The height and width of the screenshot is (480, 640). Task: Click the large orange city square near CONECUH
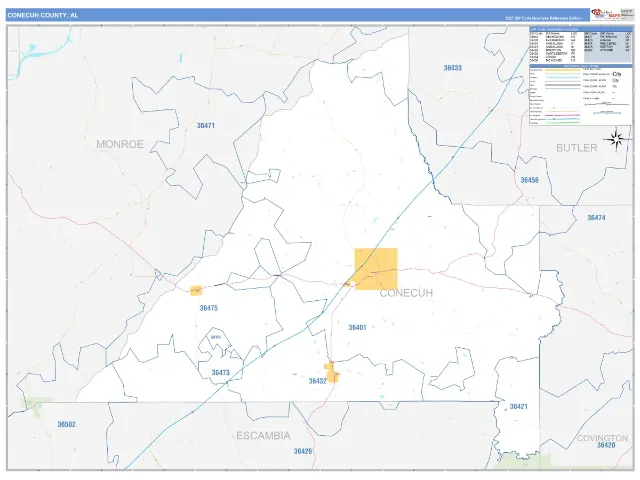point(376,269)
